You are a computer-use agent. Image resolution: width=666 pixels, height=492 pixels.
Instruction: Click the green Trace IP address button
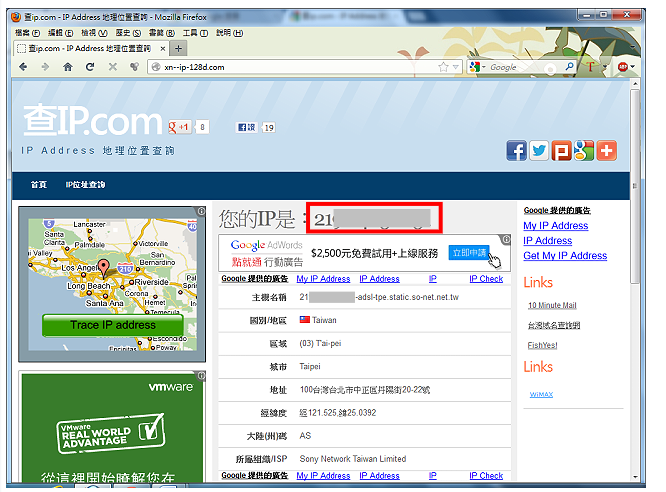113,325
